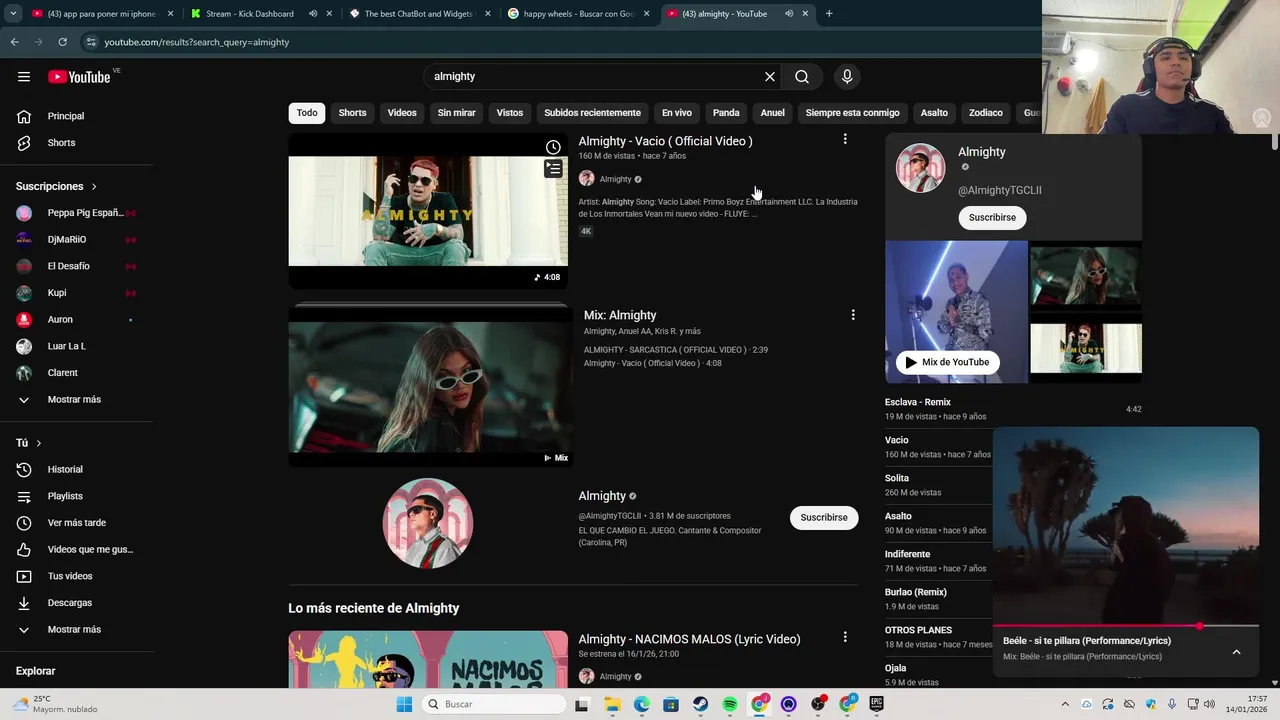Viewport: 1280px width, 720px height.
Task: Open Steam from the taskbar
Action: pos(701,704)
